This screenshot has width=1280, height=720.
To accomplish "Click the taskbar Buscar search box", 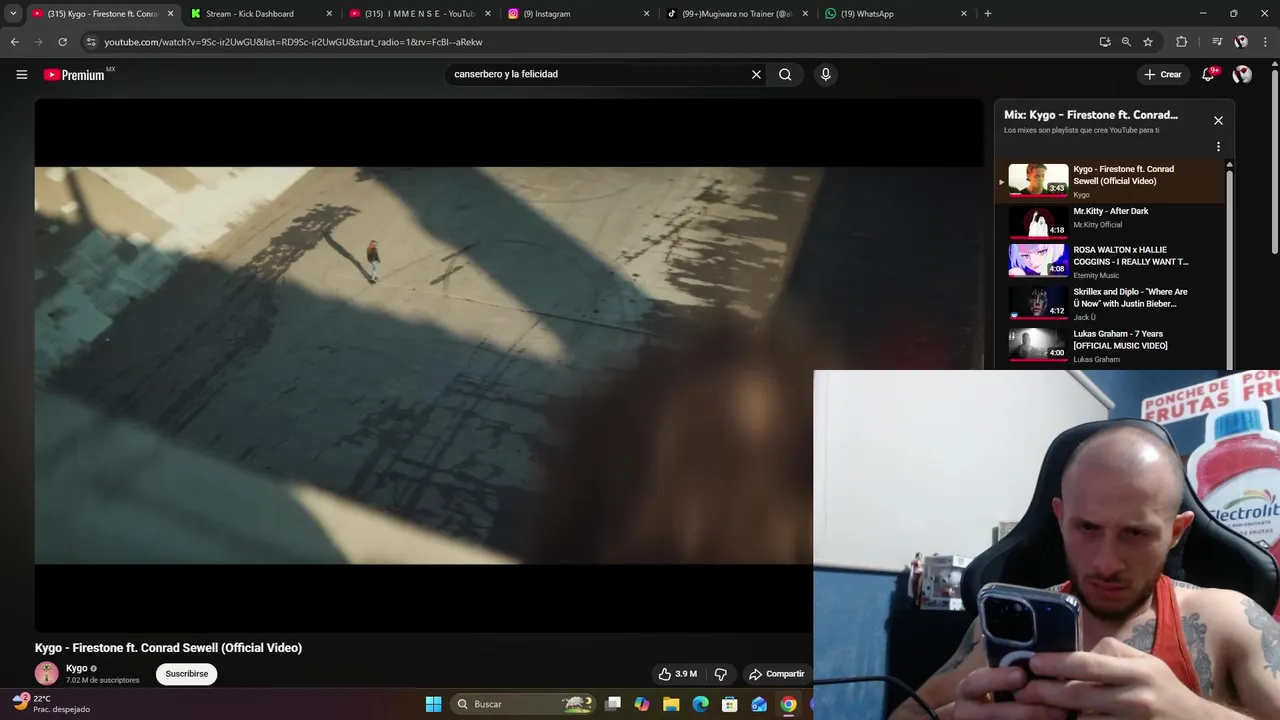I will click(523, 704).
